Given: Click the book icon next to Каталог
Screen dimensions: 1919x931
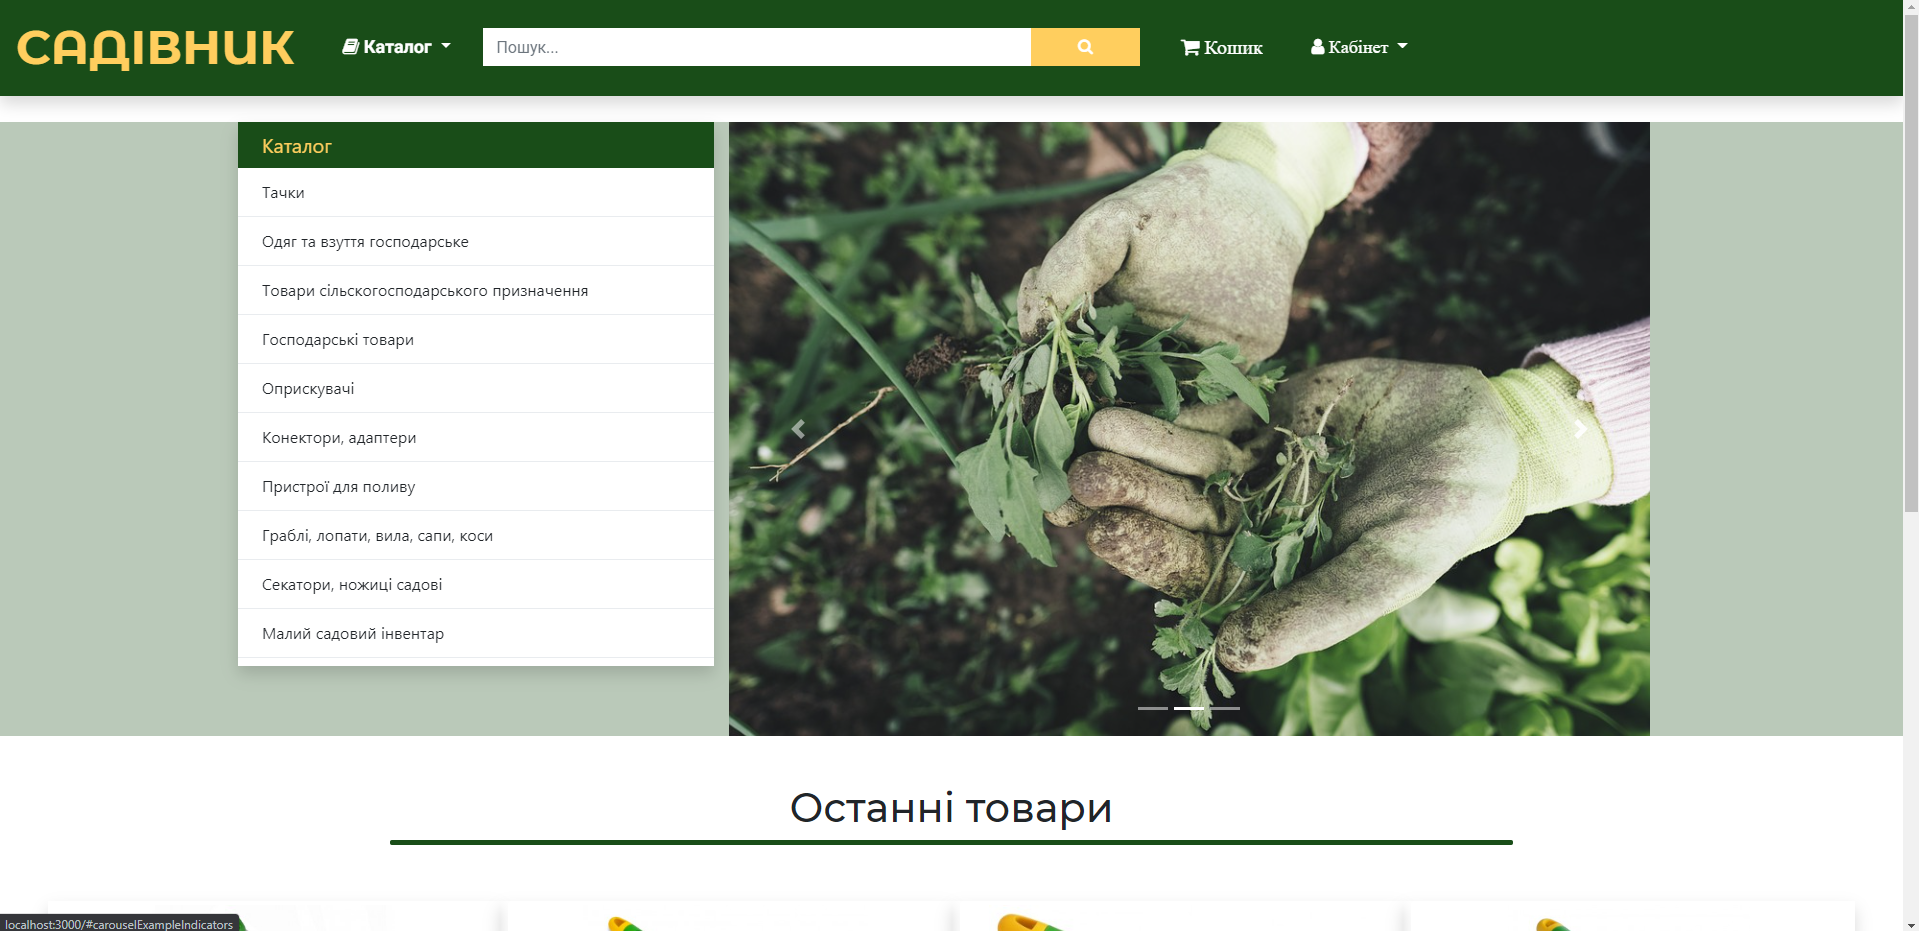Looking at the screenshot, I should pos(351,45).
